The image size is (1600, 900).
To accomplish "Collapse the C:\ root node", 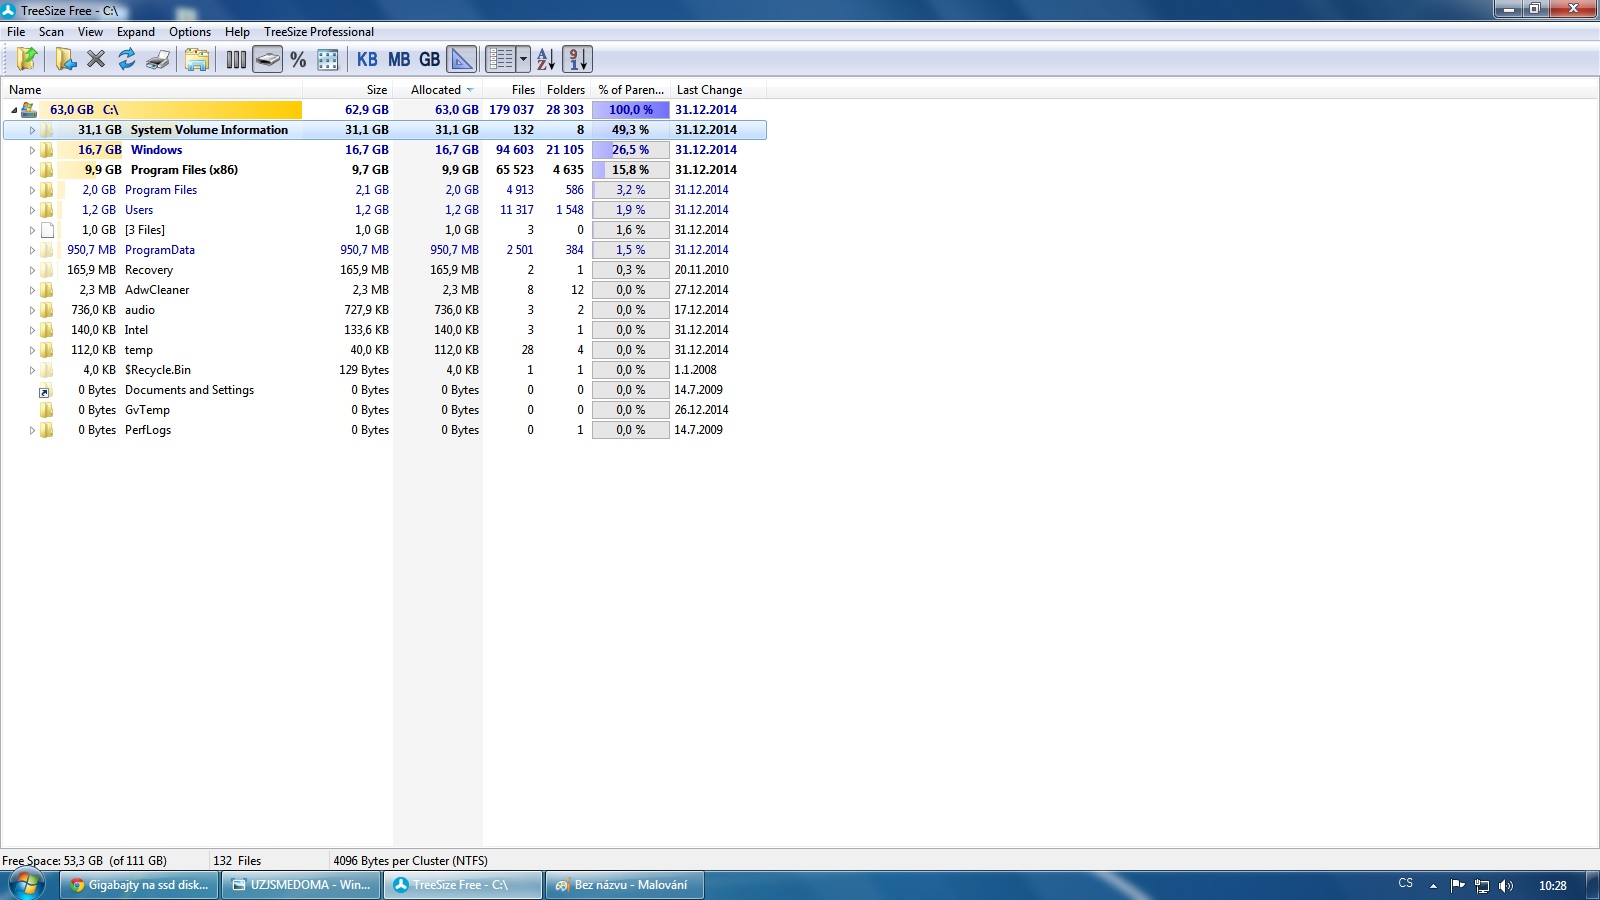I will click(13, 110).
